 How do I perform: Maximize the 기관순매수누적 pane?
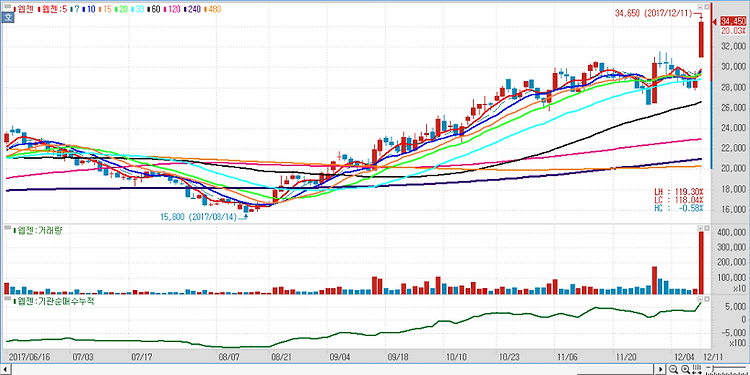click(x=706, y=299)
